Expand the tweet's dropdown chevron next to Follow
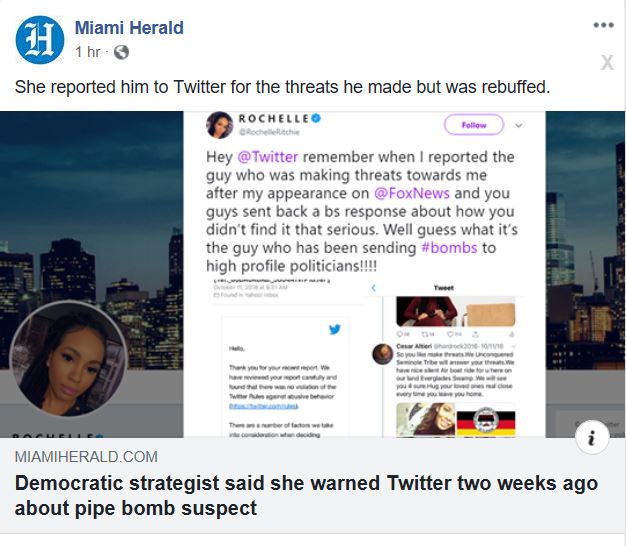626x546 pixels. click(x=519, y=125)
